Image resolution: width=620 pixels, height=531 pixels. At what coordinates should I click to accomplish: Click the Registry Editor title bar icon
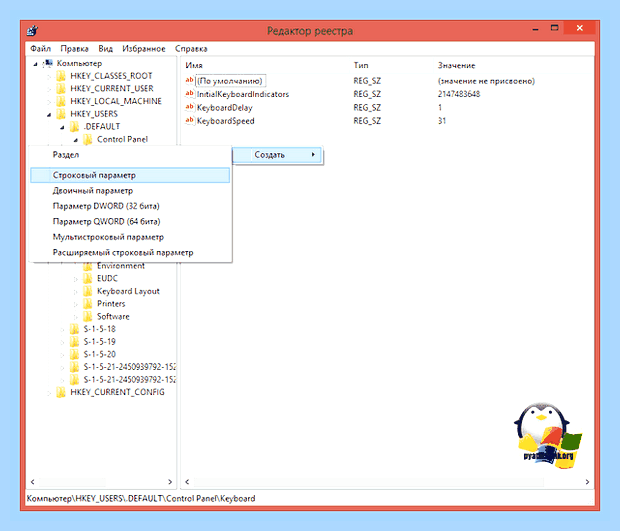pos(33,30)
